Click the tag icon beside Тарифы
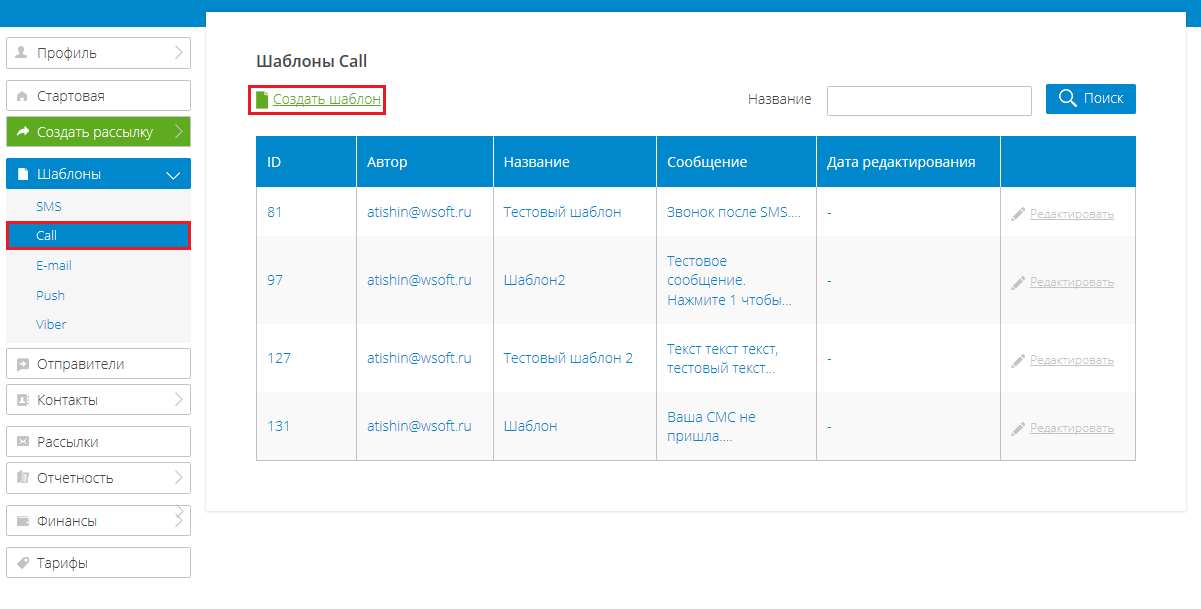 click(22, 563)
